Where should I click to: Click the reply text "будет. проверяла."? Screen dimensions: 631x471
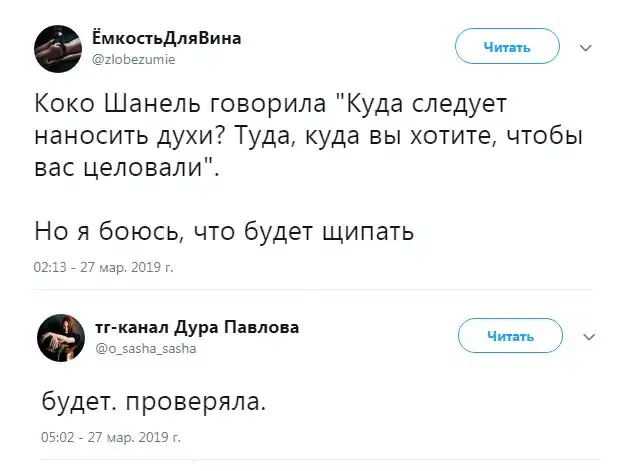coord(154,403)
